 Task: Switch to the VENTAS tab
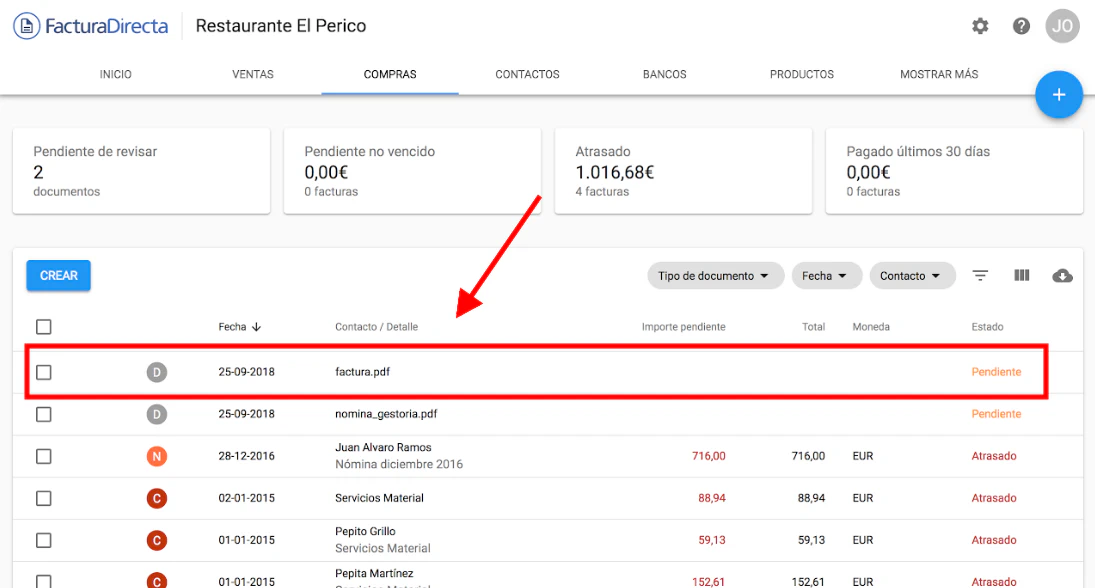pyautogui.click(x=253, y=74)
